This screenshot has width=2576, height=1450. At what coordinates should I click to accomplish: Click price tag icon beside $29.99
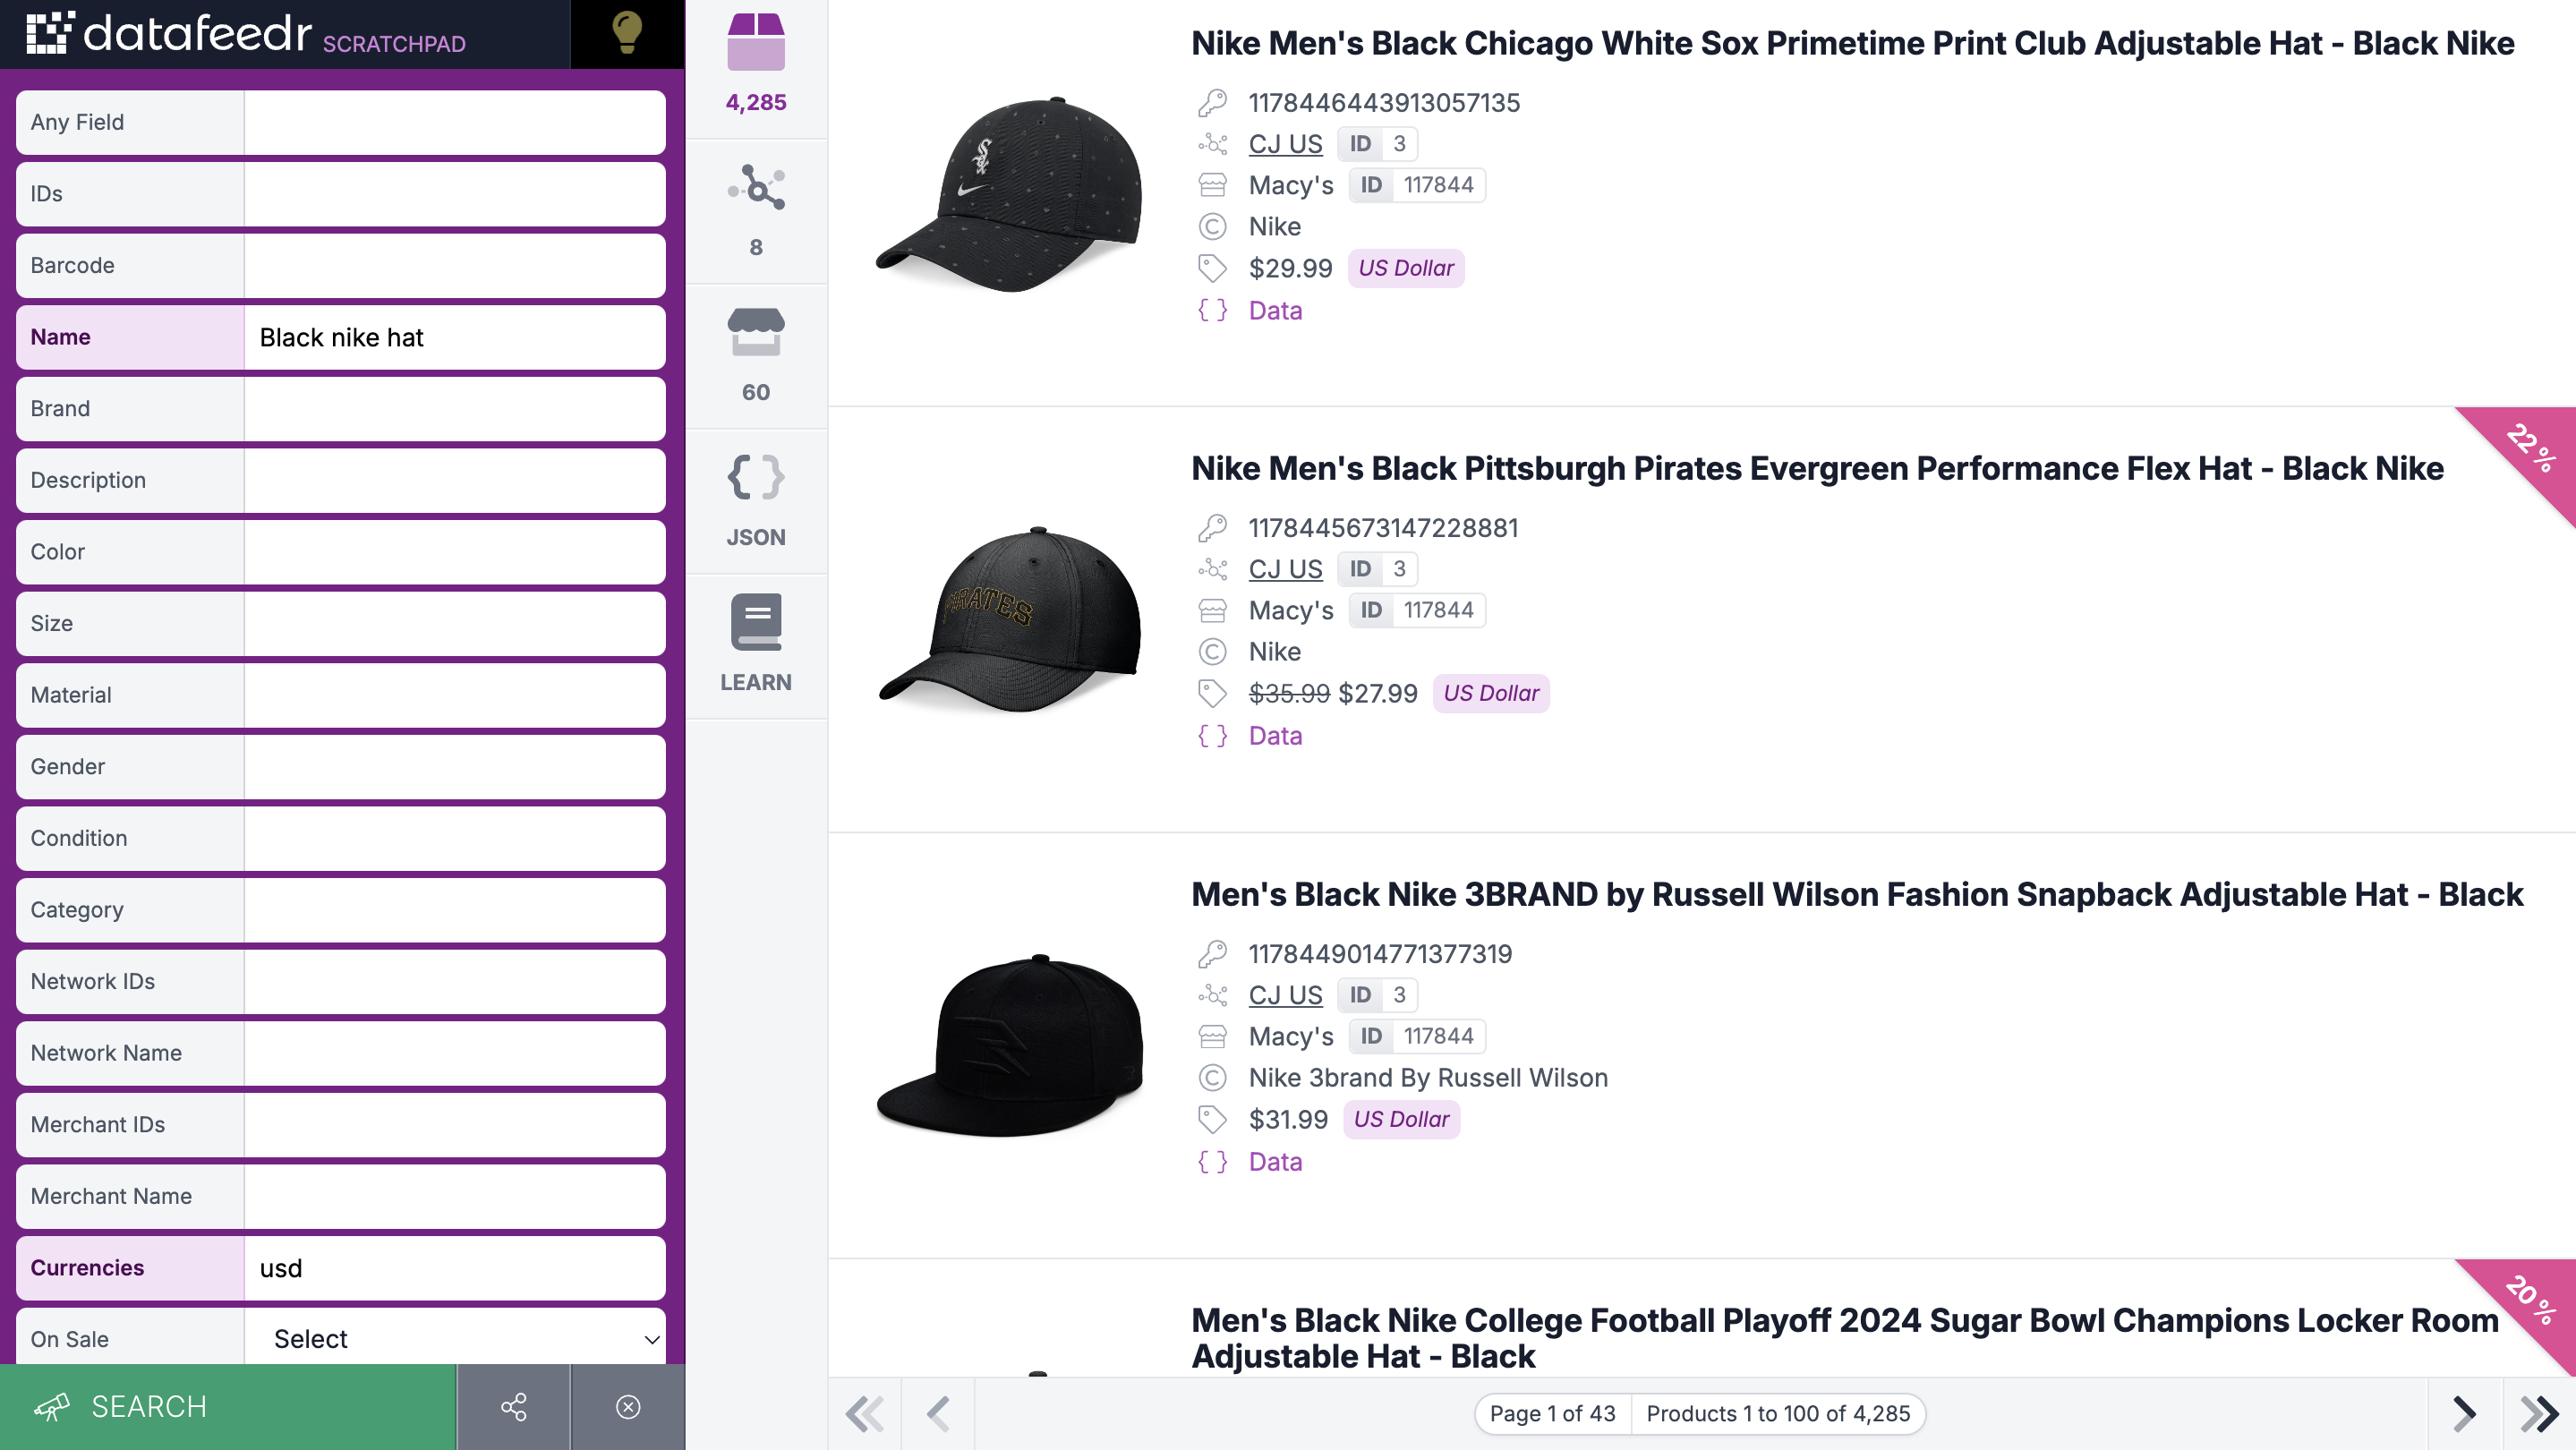(x=1212, y=268)
